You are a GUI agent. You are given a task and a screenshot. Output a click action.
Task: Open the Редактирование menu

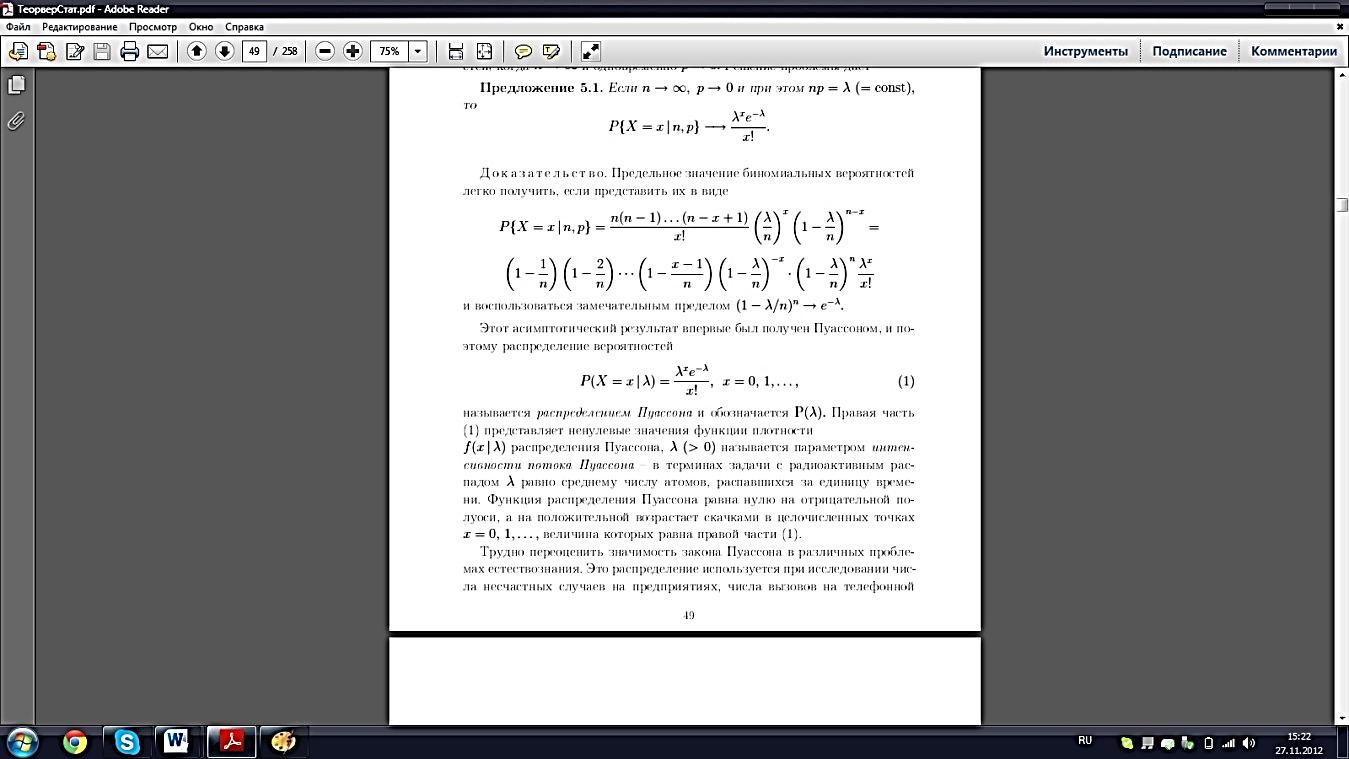(79, 27)
